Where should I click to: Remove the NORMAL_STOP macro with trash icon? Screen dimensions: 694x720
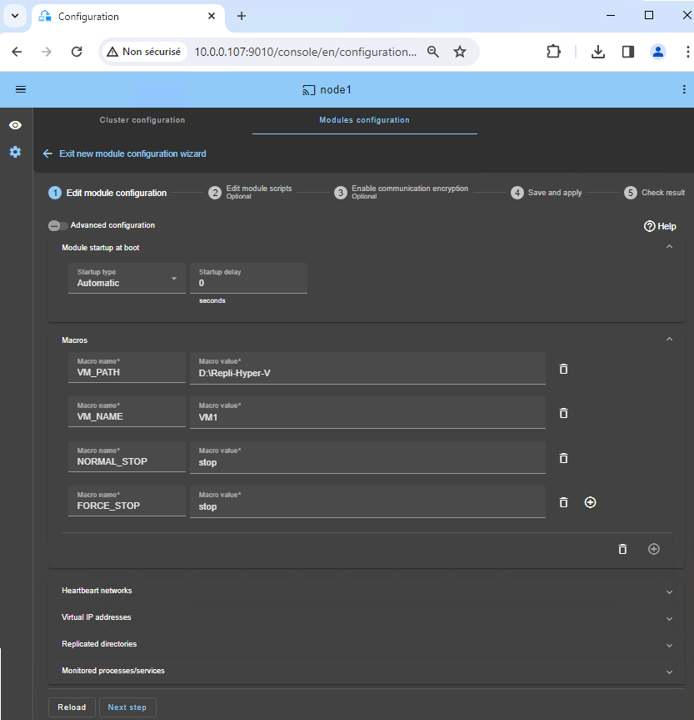point(563,458)
